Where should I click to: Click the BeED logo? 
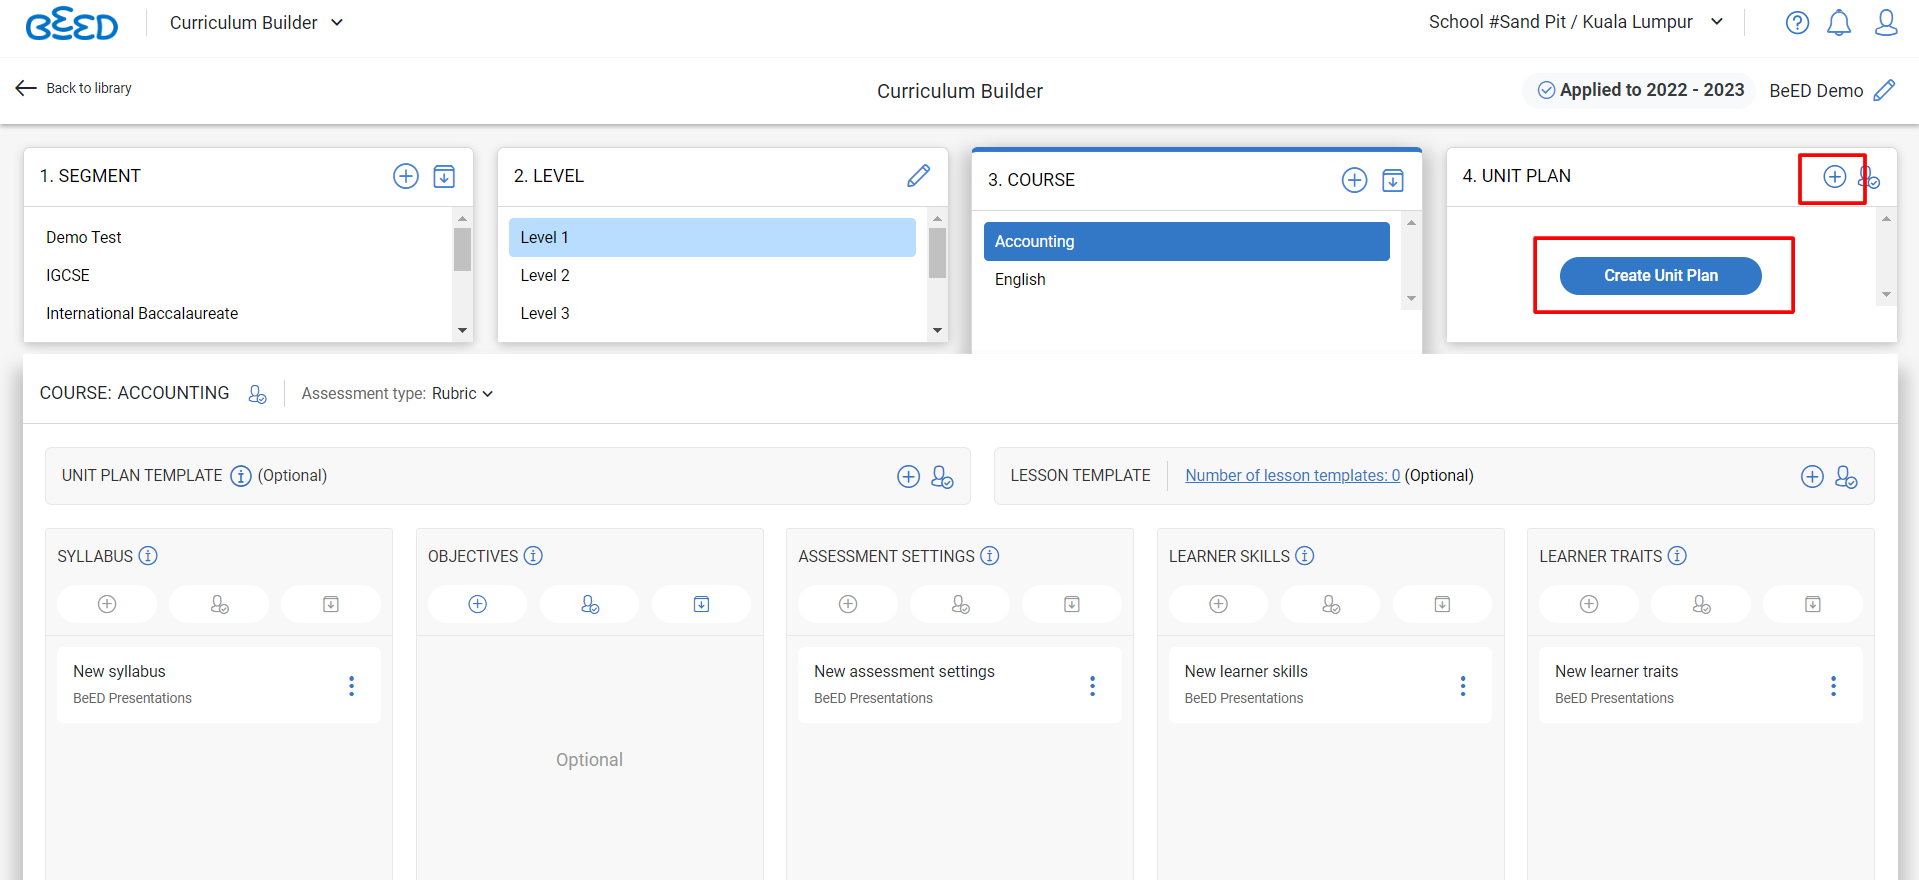(72, 23)
